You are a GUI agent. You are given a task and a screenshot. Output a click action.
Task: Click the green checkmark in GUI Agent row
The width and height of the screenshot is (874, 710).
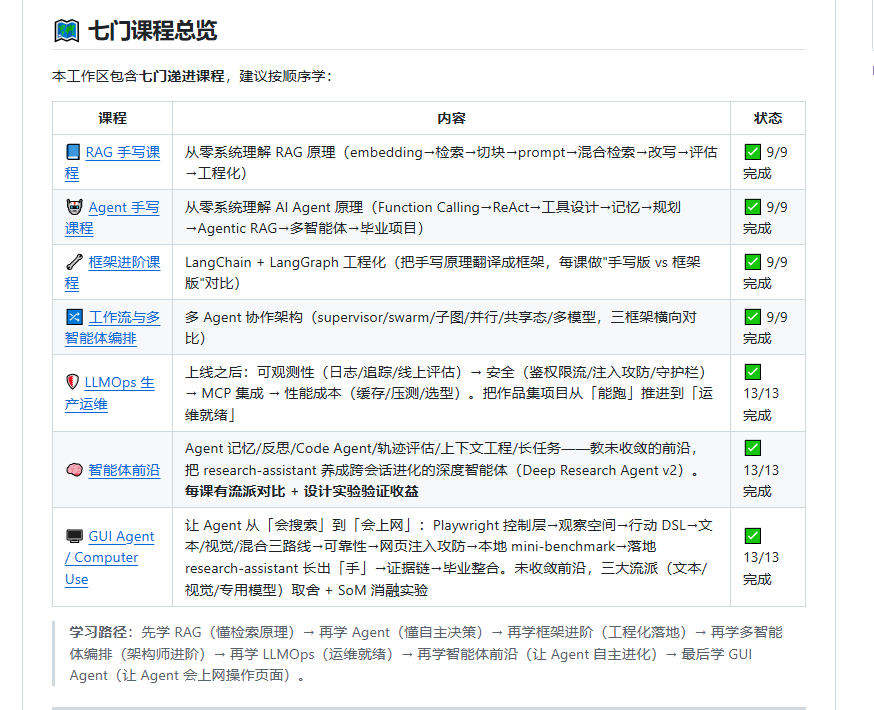(x=752, y=536)
